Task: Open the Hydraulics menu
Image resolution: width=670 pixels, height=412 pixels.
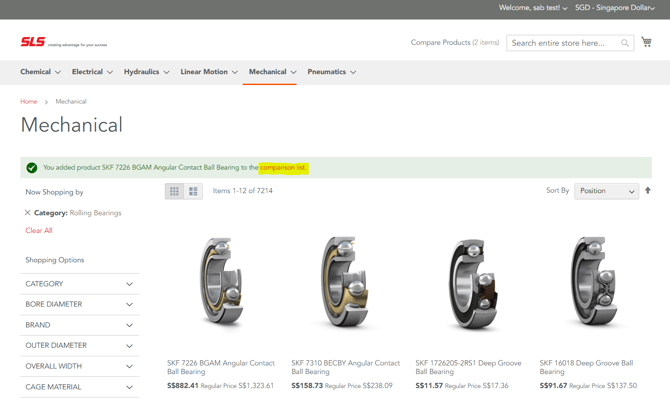Action: coord(147,72)
